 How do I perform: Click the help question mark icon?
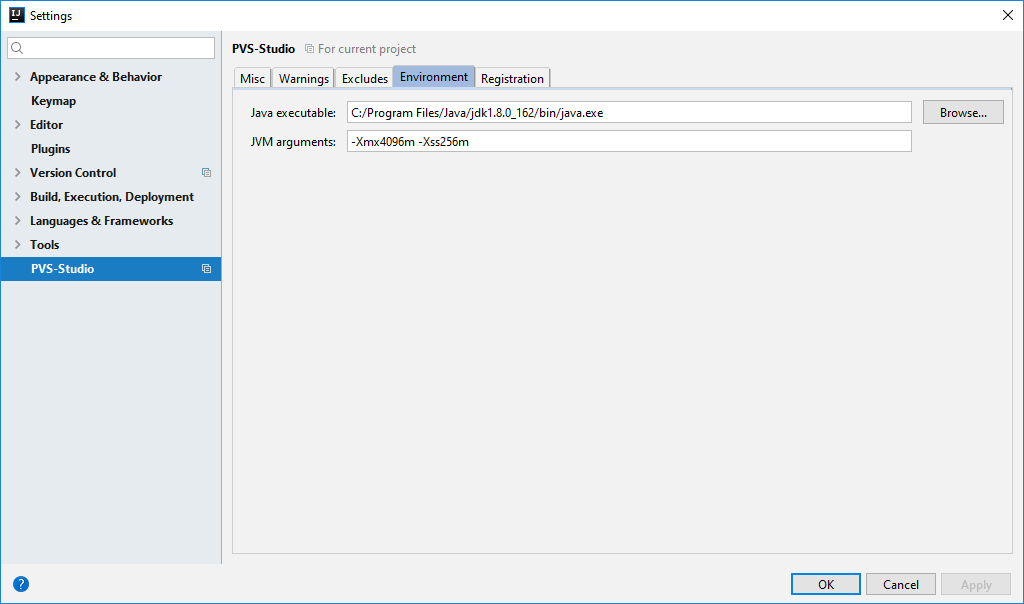pyautogui.click(x=21, y=584)
